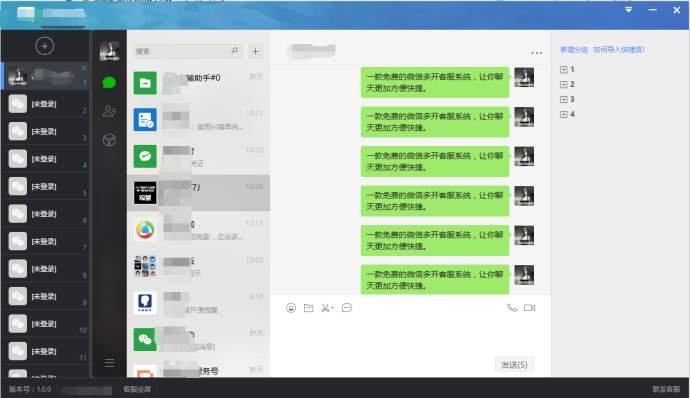Open the chat with the blue document-check avatar
Viewport: 690px width, 398px height.
pyautogui.click(x=198, y=120)
